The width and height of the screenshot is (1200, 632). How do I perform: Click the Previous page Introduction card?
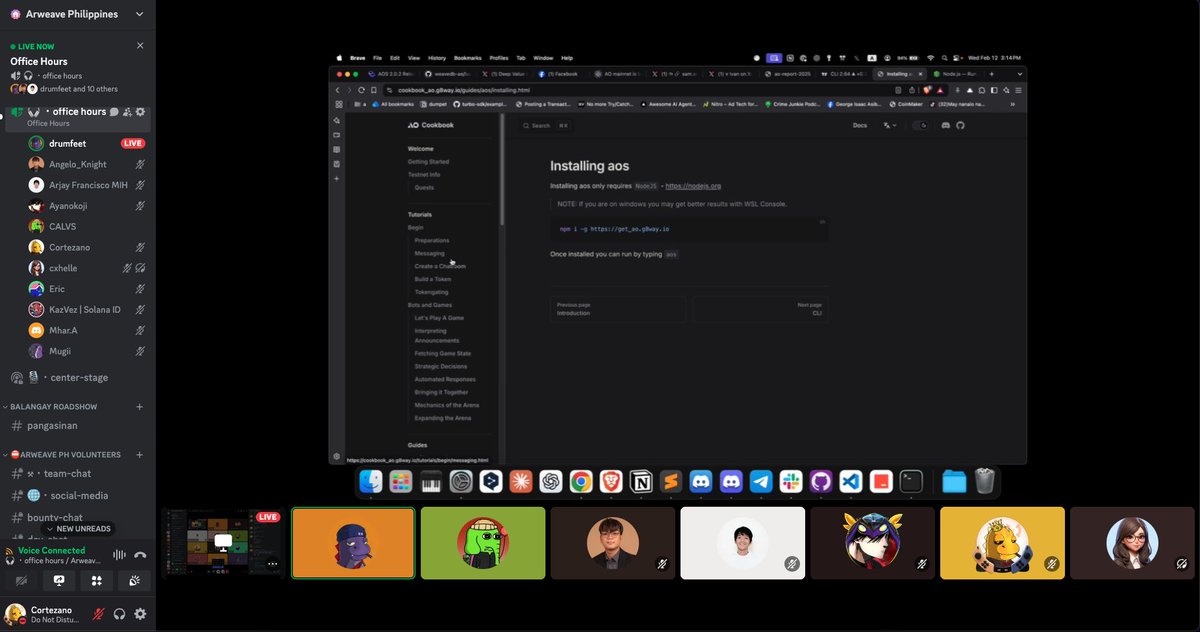[618, 309]
